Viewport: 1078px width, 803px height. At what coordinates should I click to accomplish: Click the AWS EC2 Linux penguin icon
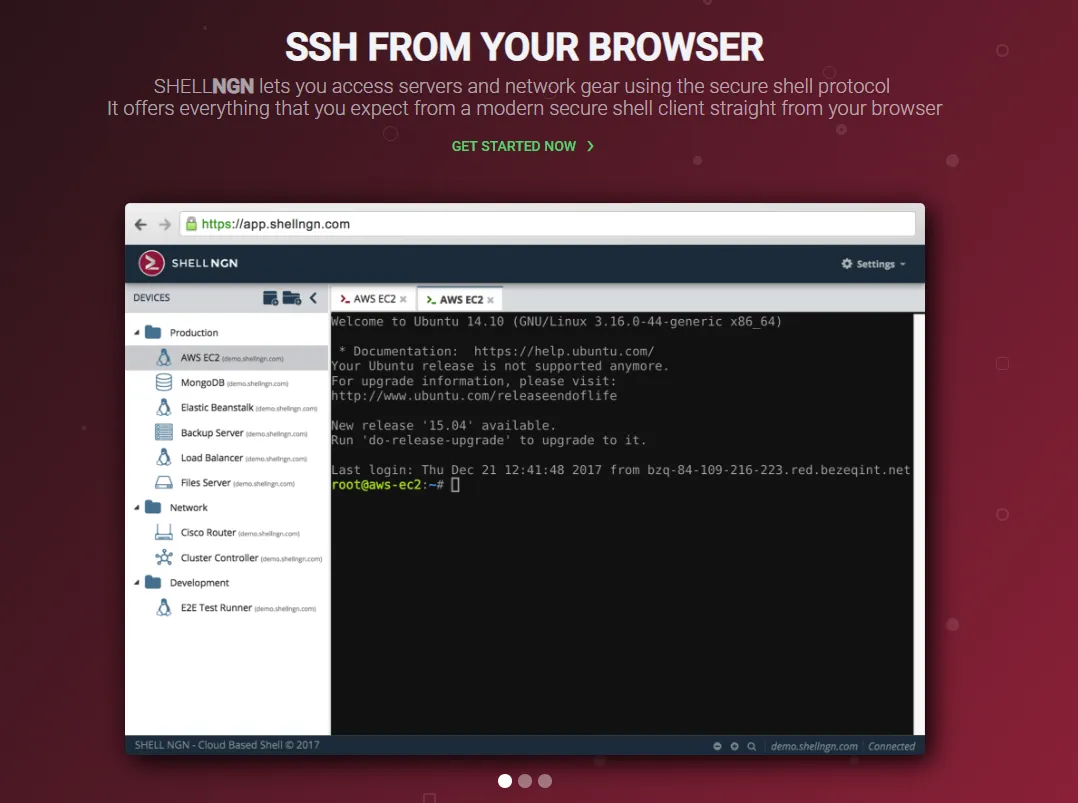(x=164, y=358)
